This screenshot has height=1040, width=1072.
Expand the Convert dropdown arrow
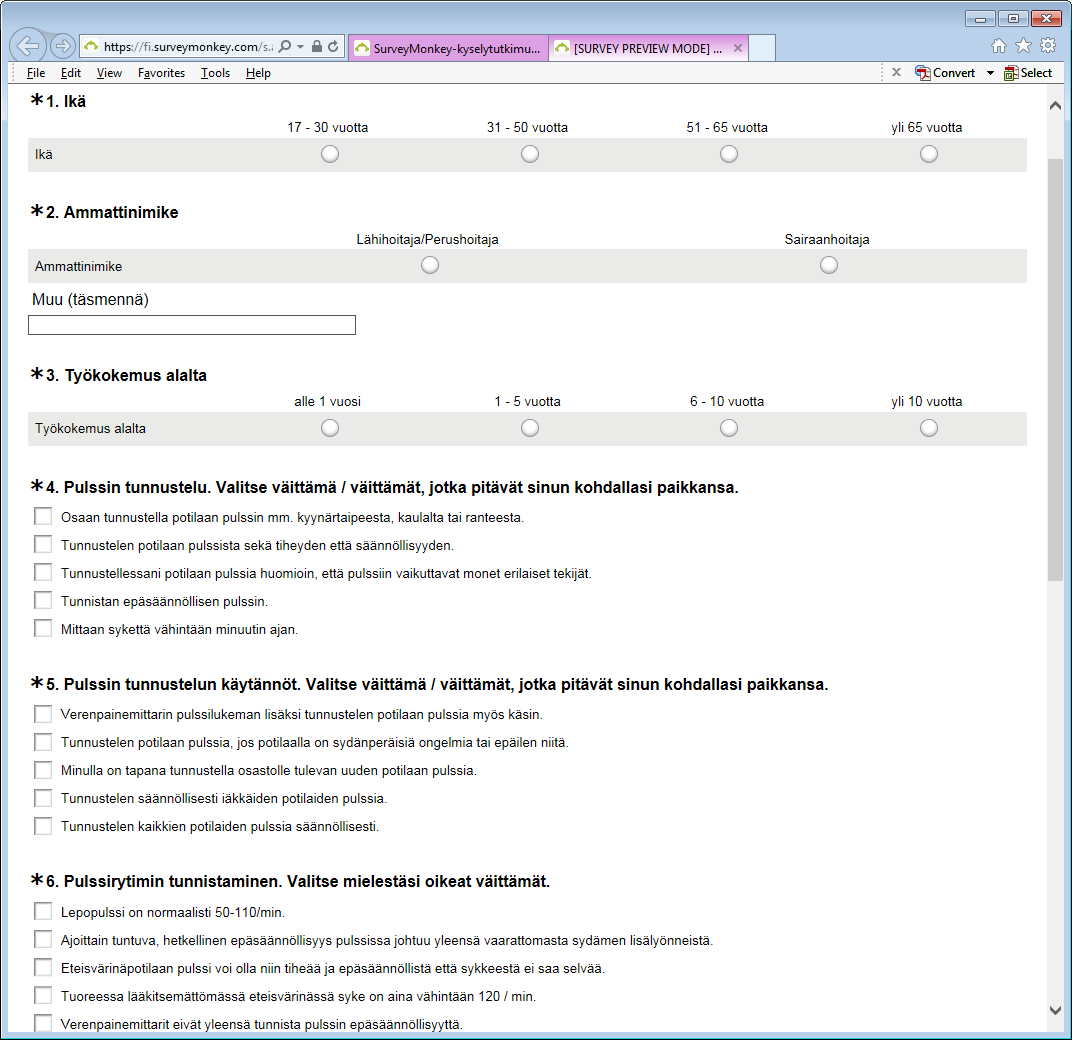click(990, 72)
